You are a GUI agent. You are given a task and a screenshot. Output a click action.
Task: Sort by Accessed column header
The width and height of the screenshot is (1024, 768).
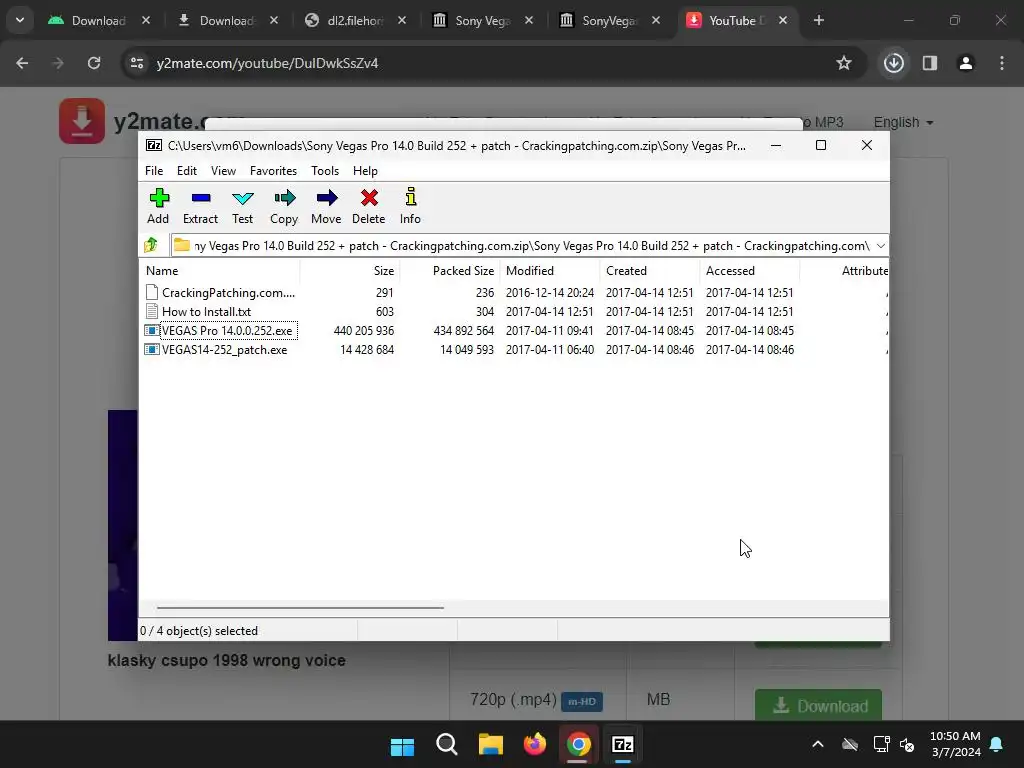click(750, 270)
